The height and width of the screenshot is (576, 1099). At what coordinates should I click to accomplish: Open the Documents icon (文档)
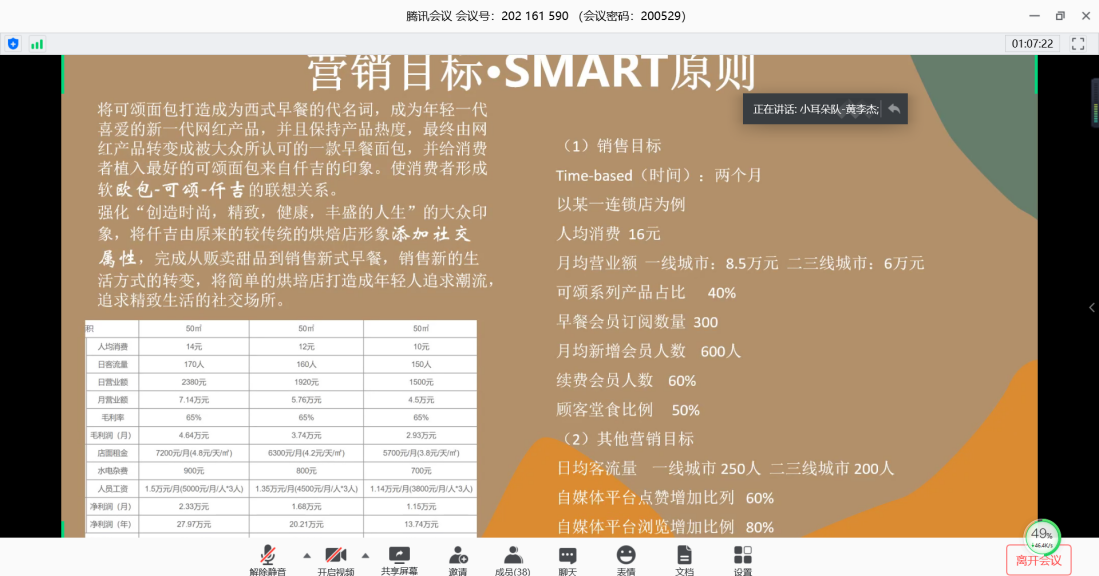684,555
